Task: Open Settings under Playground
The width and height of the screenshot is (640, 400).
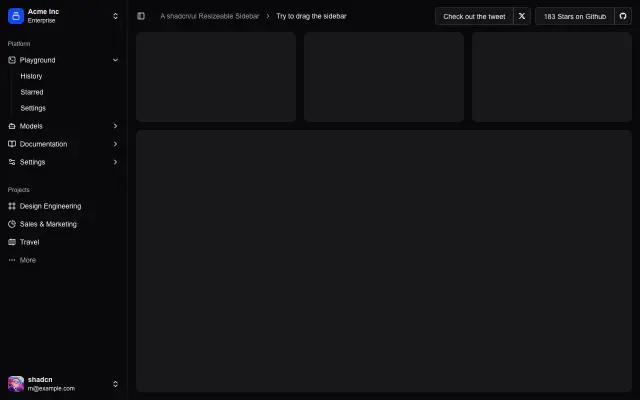Action: (33, 108)
